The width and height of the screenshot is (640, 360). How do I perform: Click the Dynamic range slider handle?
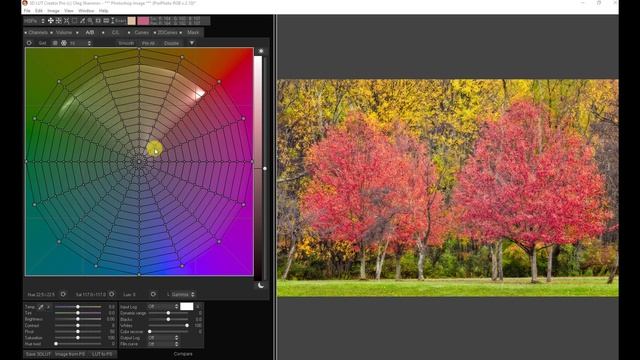click(x=168, y=313)
